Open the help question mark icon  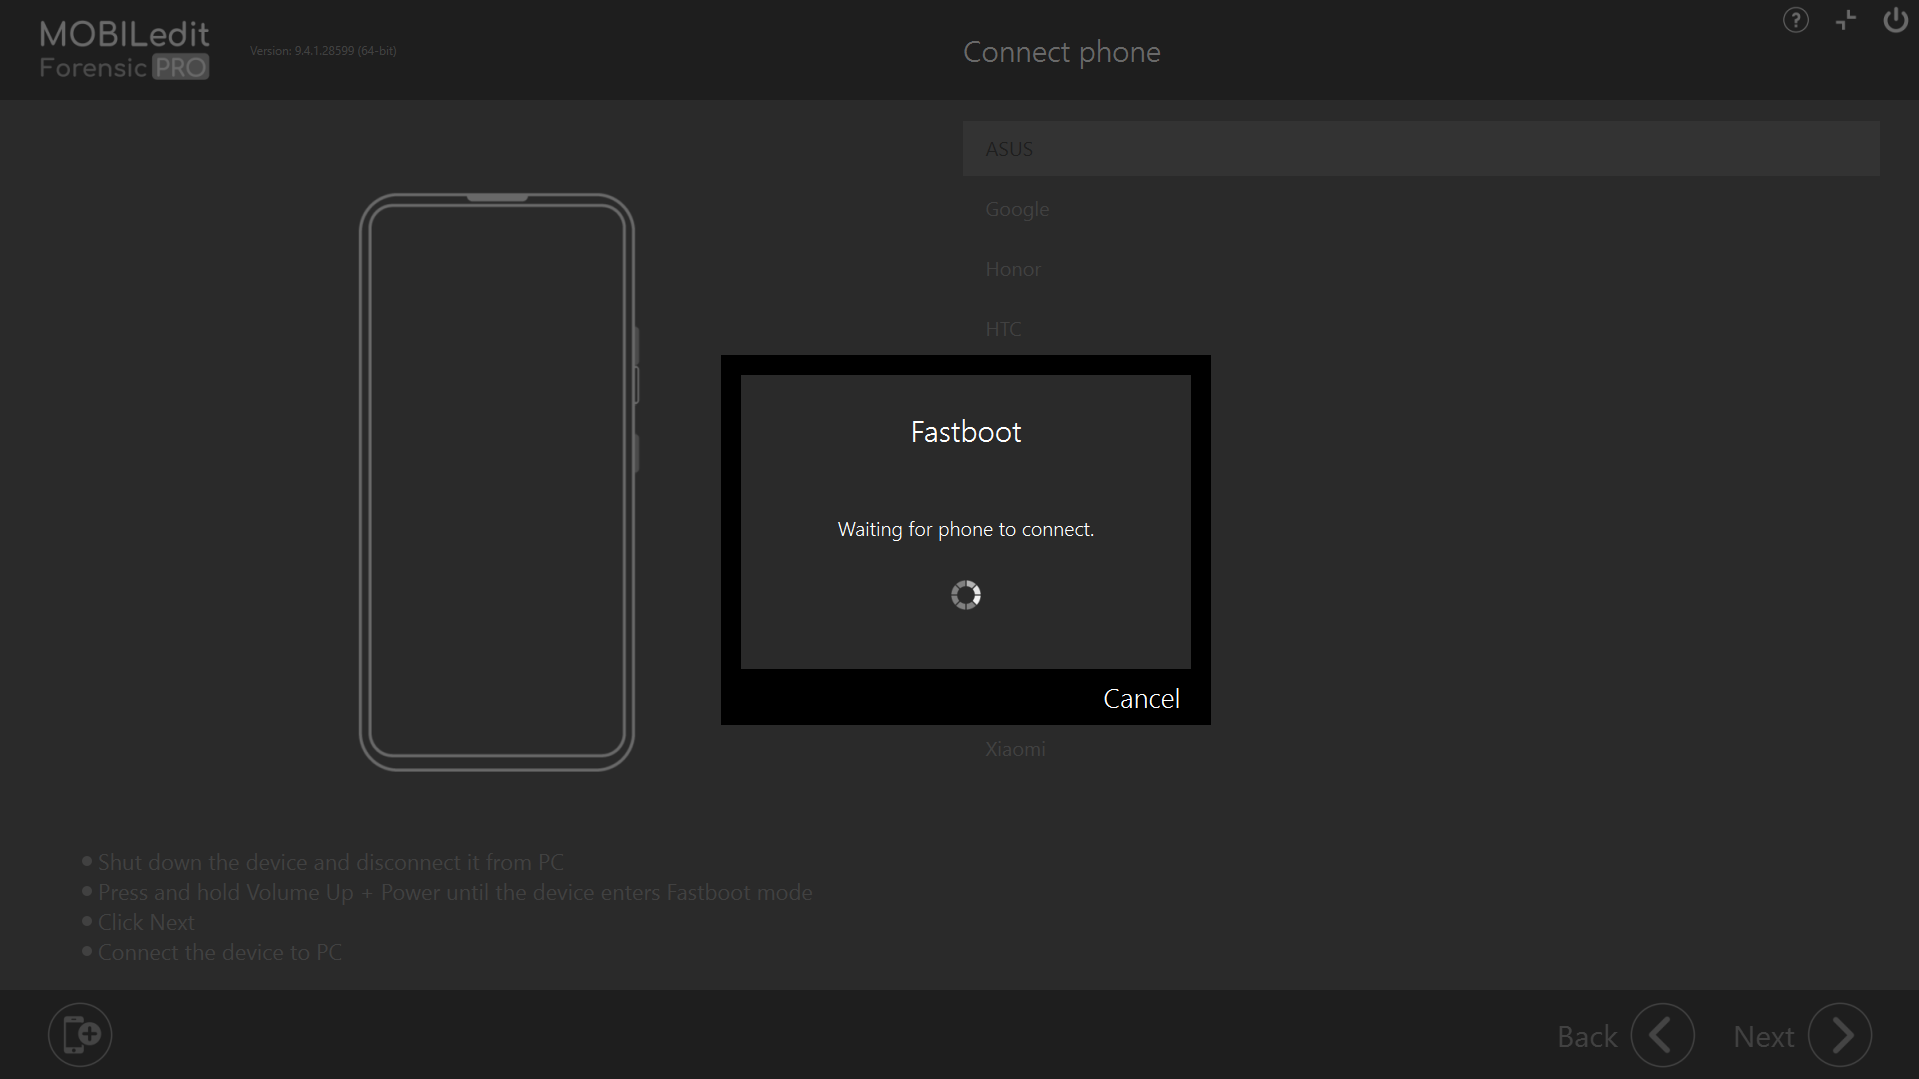(x=1795, y=20)
